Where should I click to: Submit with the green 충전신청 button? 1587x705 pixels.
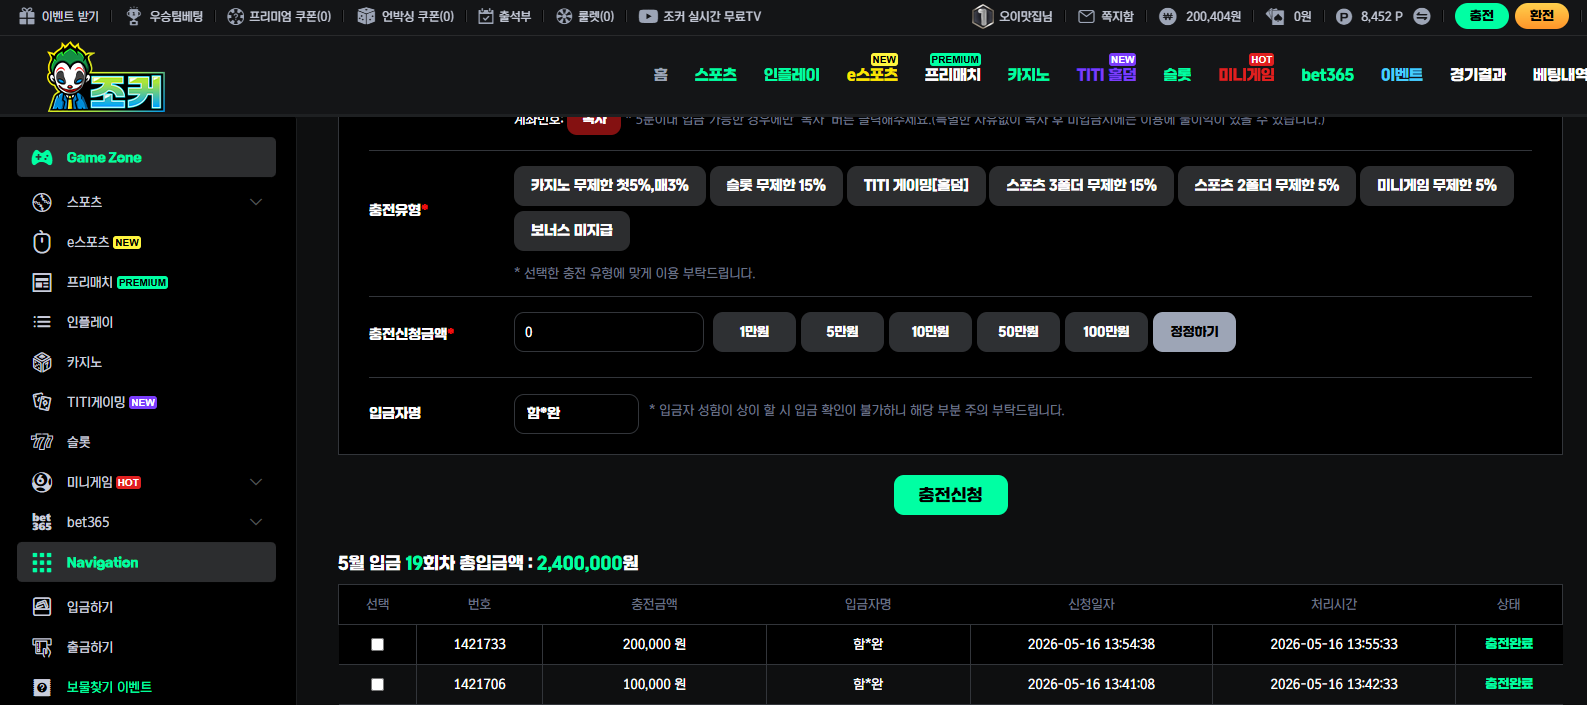(950, 495)
